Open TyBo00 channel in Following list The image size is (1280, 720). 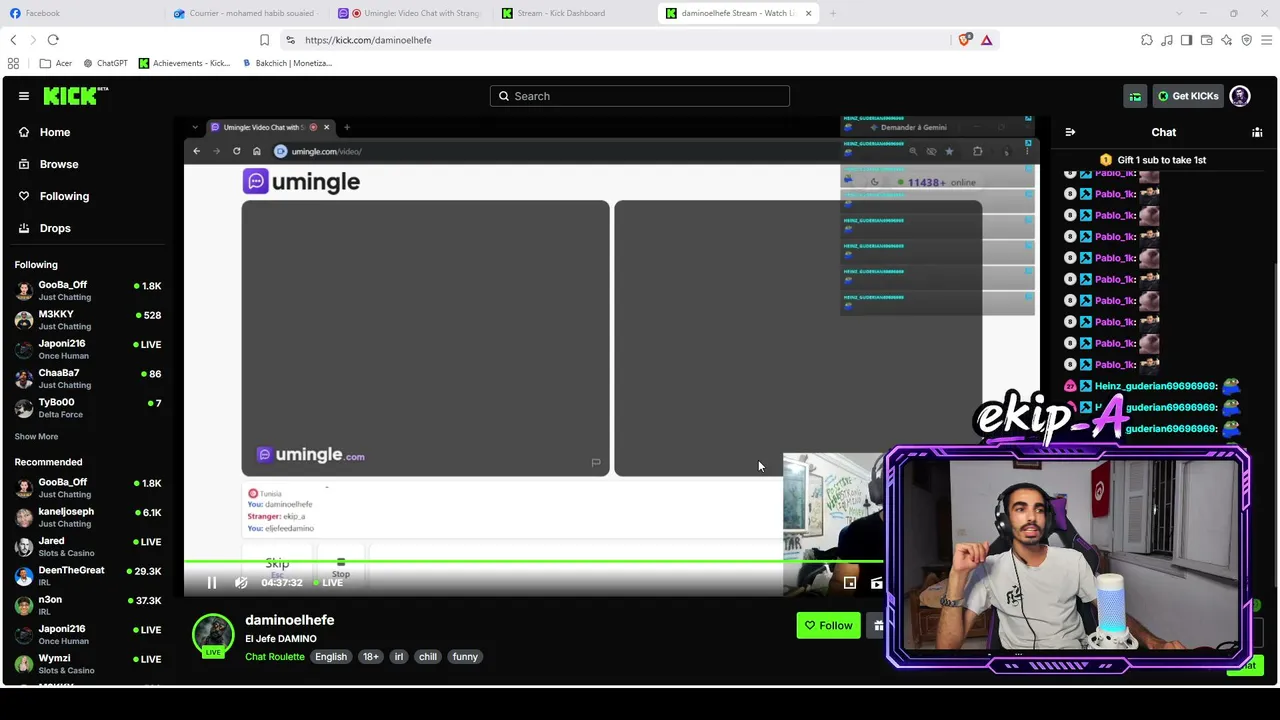point(88,408)
